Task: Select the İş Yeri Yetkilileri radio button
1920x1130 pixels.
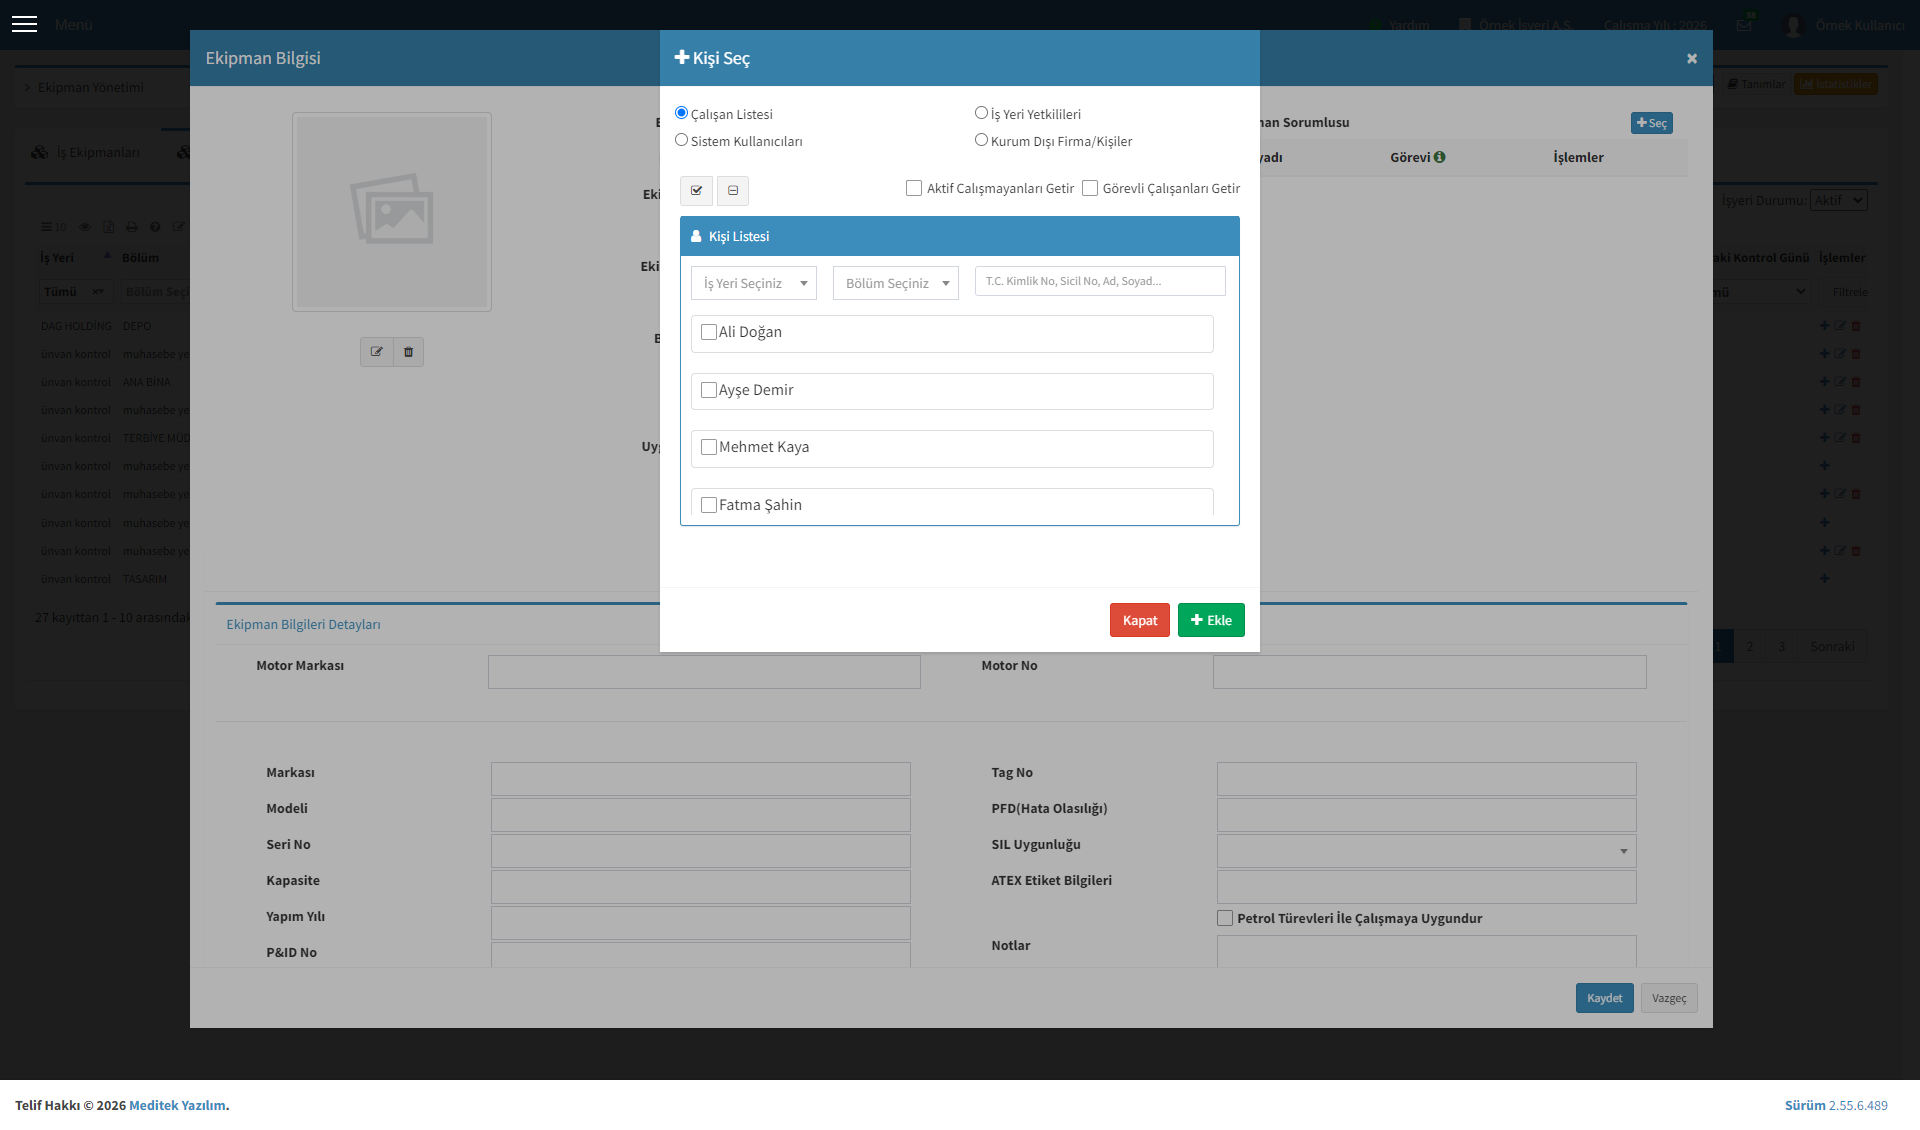Action: pyautogui.click(x=982, y=113)
